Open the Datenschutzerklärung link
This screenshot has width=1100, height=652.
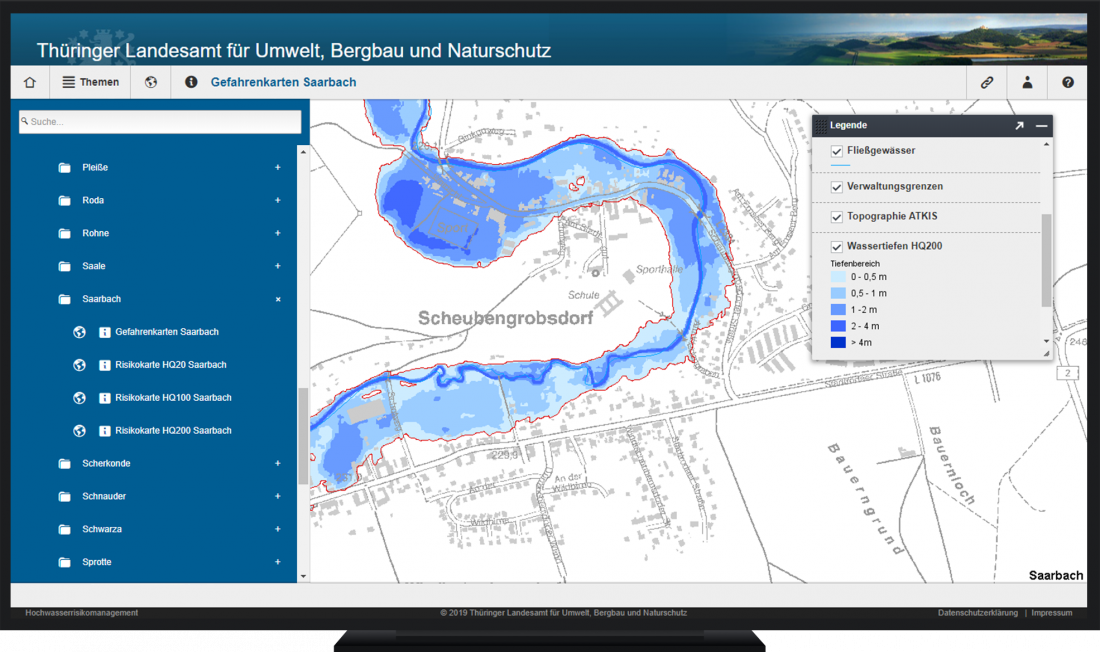point(977,613)
